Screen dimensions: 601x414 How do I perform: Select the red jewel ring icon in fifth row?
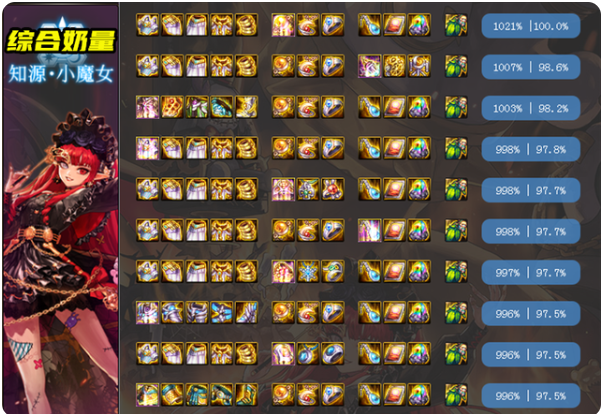332,189
